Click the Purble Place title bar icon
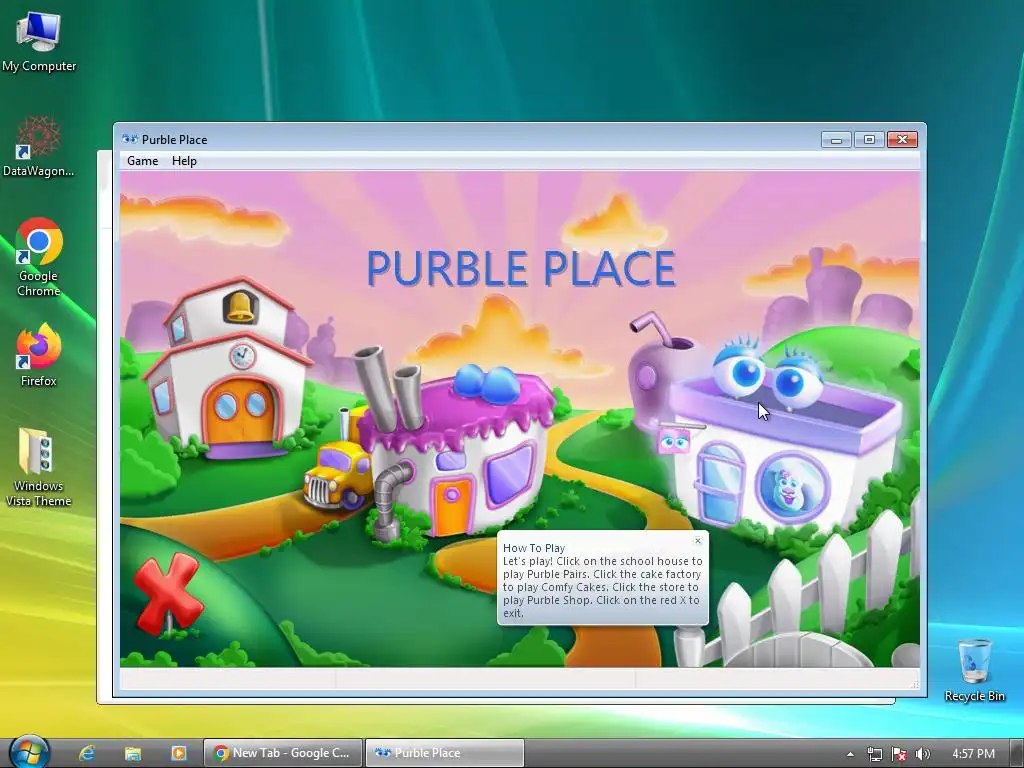1024x768 pixels. pyautogui.click(x=130, y=139)
